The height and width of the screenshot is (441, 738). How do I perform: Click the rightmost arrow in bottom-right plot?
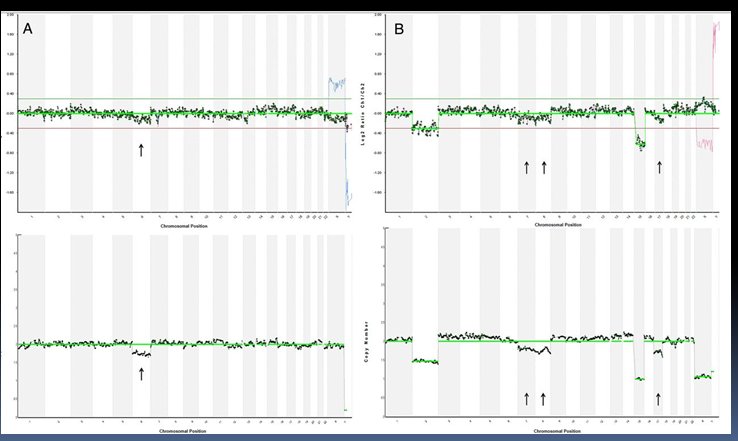click(x=658, y=398)
